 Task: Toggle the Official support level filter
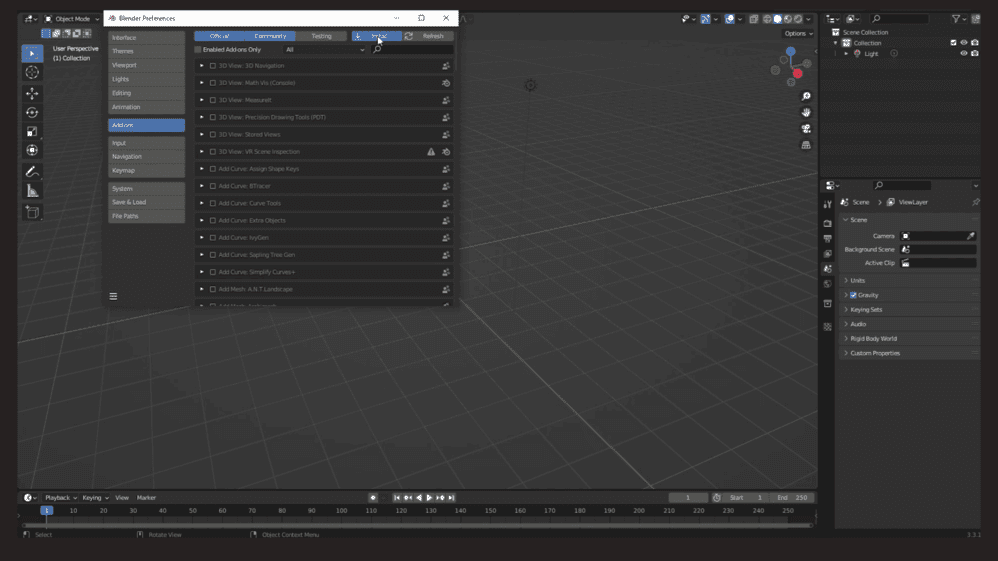(220, 36)
